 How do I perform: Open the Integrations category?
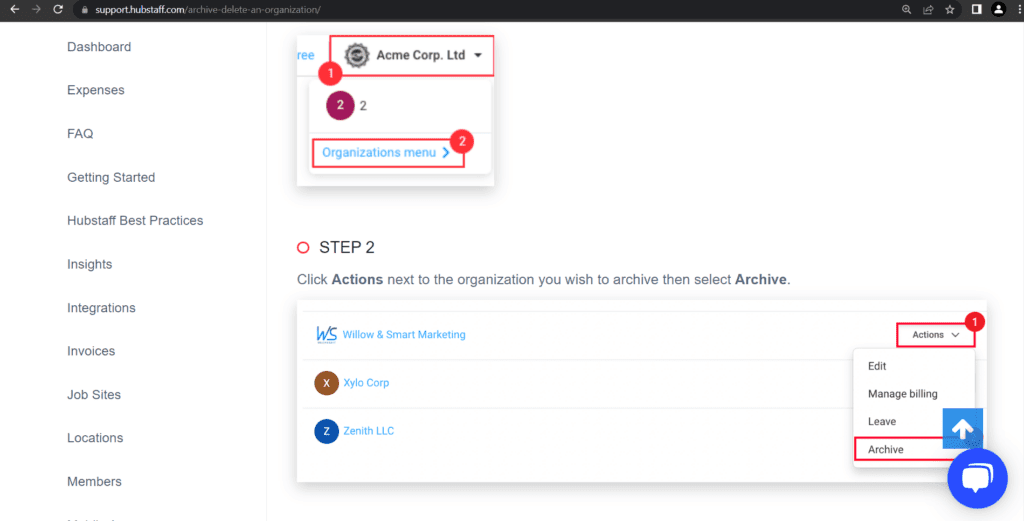point(101,308)
